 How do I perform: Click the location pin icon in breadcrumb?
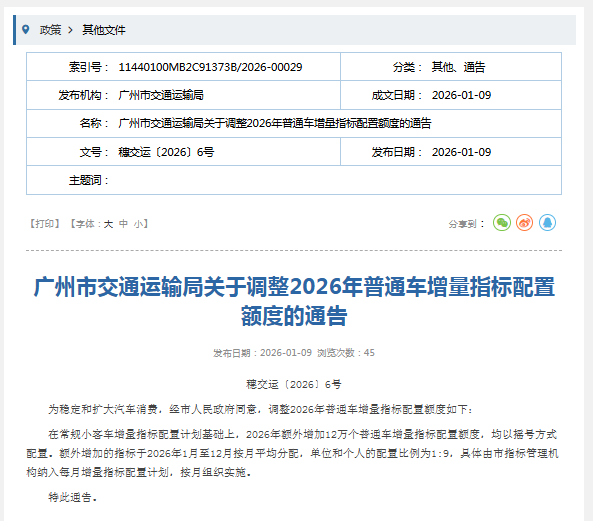pyautogui.click(x=26, y=29)
